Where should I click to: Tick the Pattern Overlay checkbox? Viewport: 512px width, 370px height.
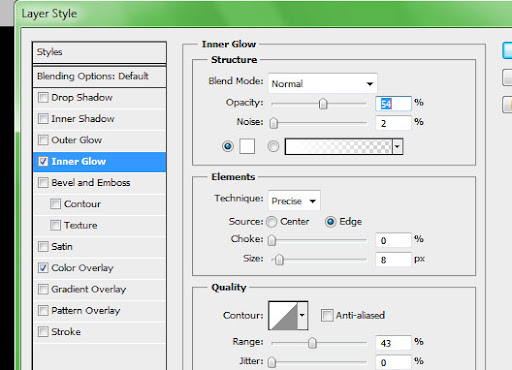click(x=43, y=310)
